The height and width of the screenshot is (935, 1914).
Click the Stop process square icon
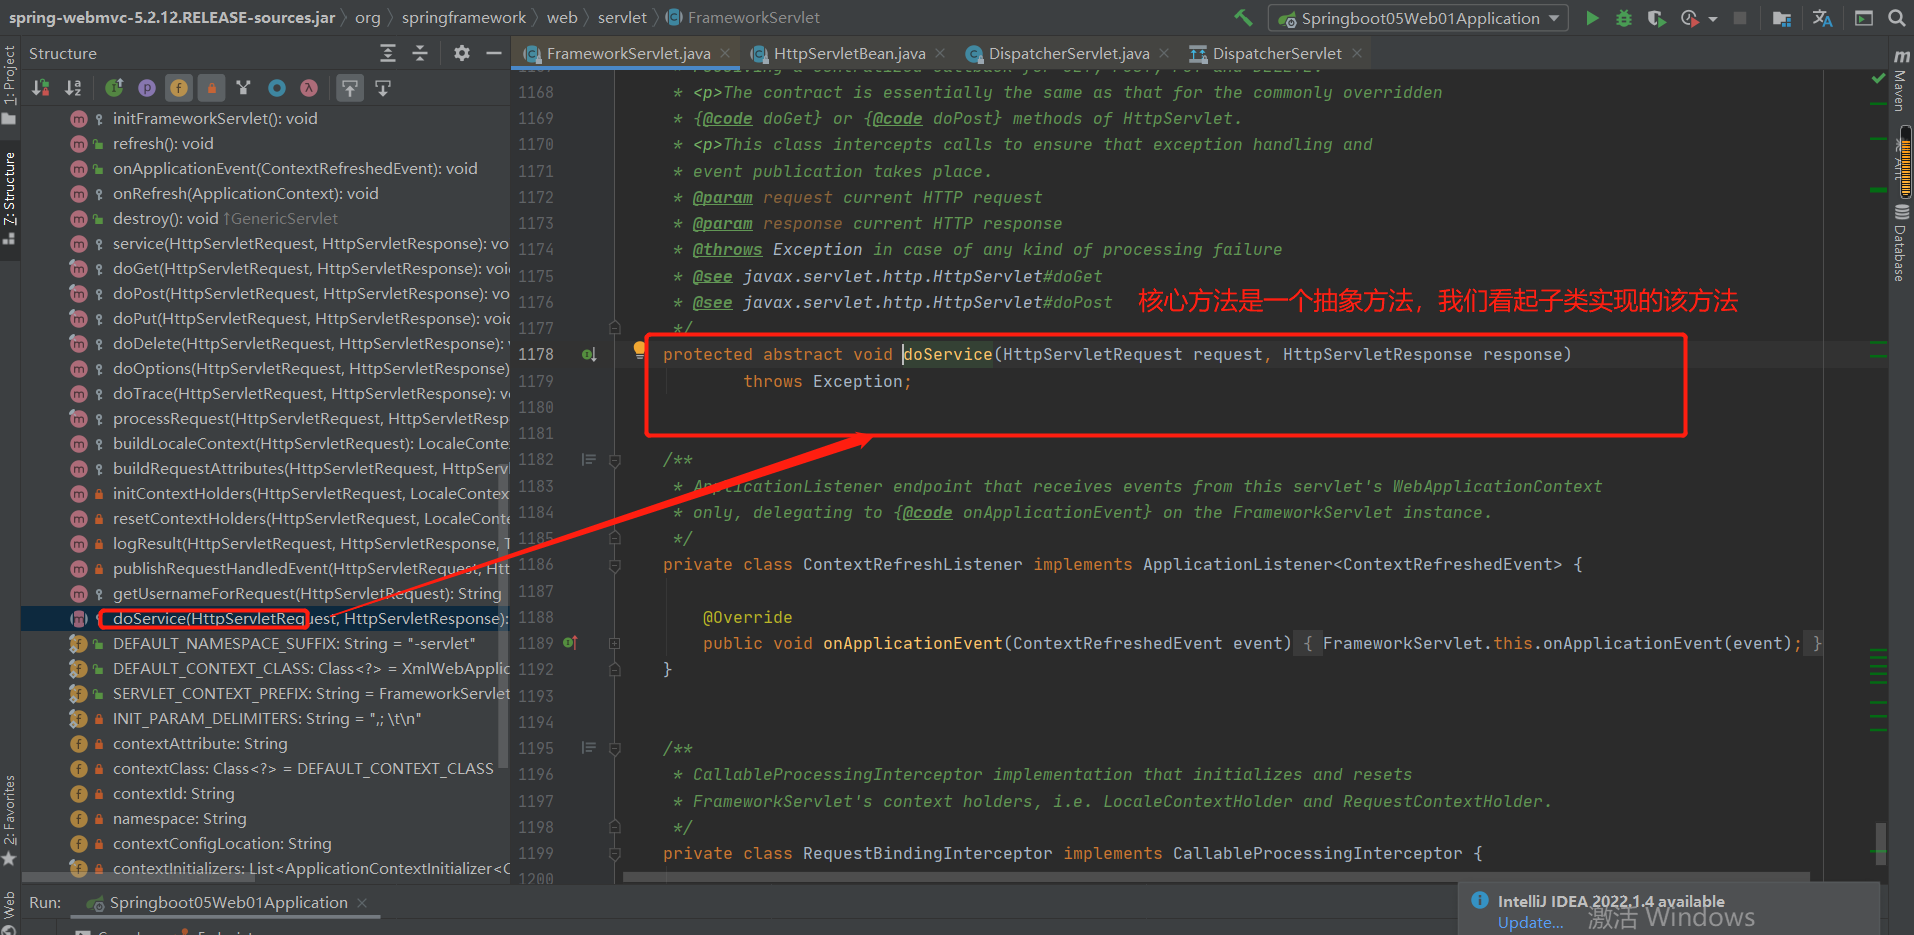click(x=1740, y=18)
